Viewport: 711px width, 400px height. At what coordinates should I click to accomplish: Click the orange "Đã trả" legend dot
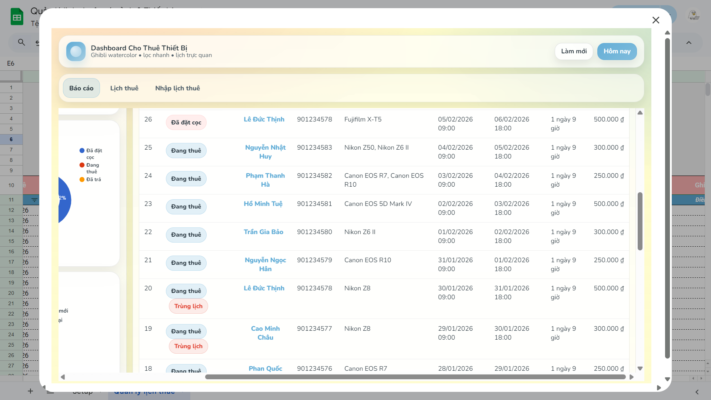point(82,179)
